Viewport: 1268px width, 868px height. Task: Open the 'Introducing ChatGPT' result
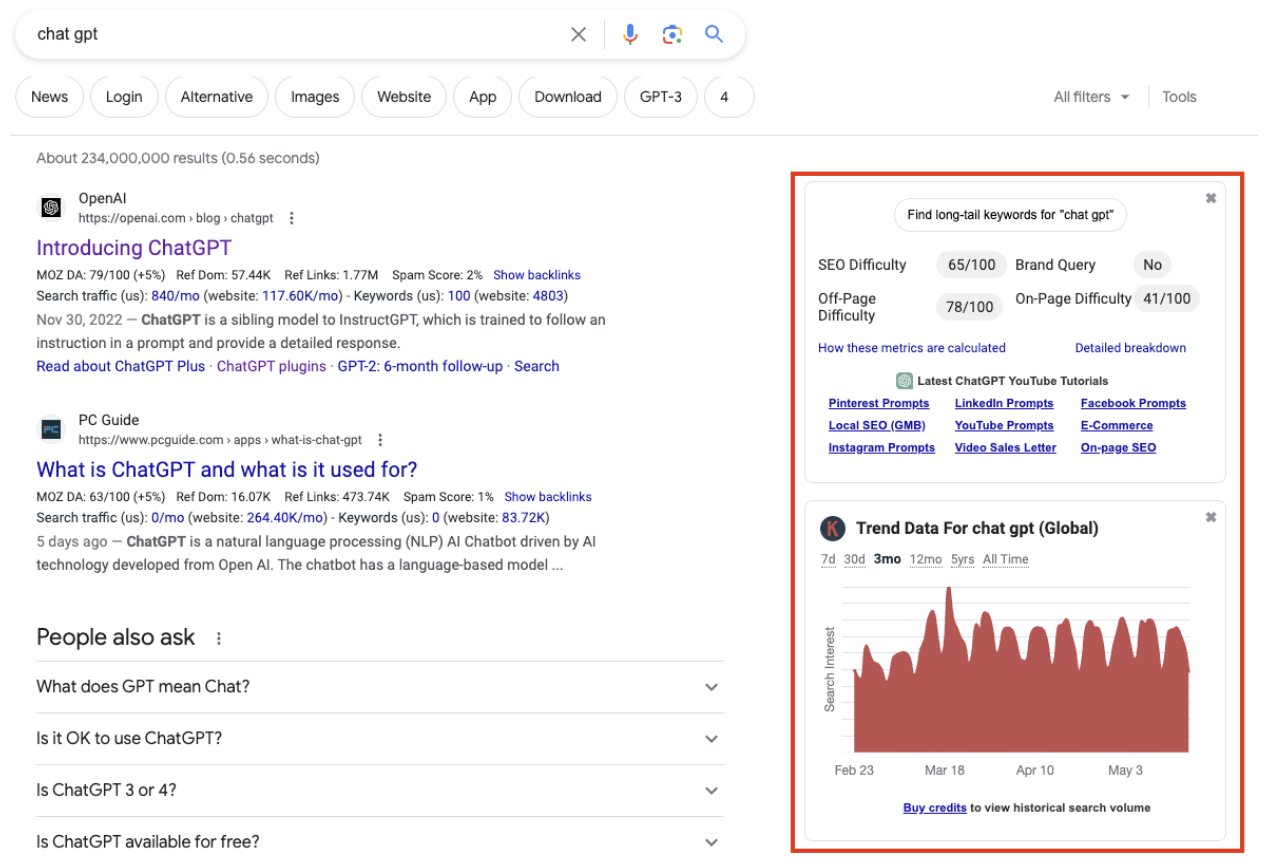tap(134, 248)
